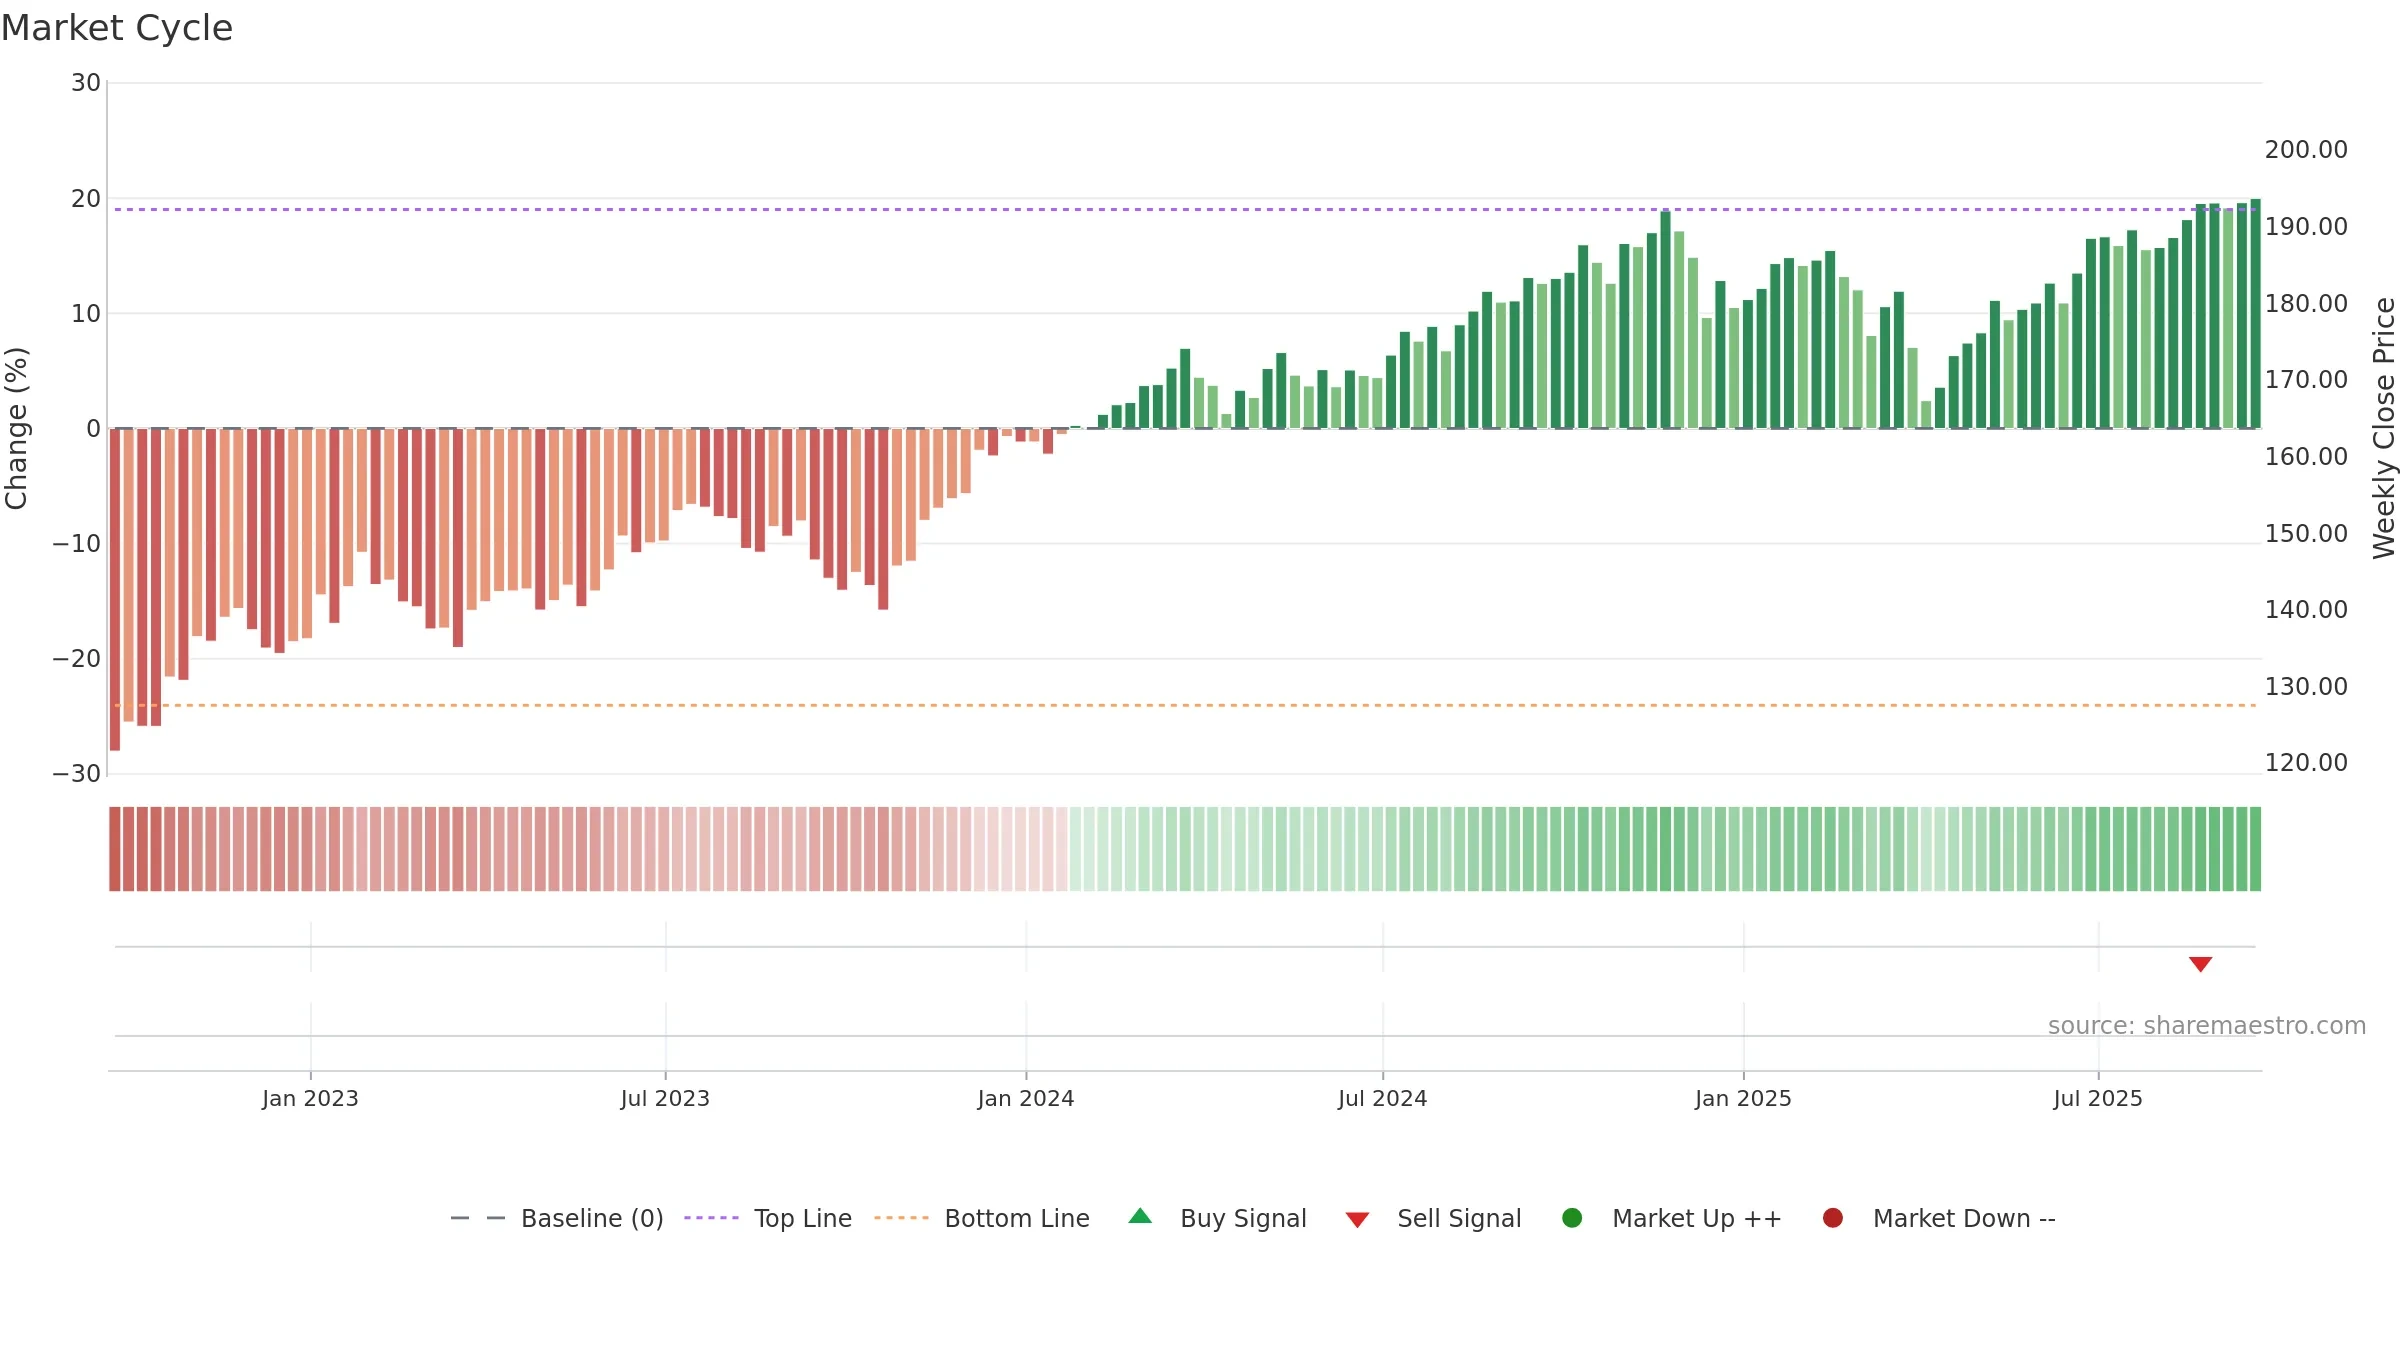Toggle the Sell Signal legend entry
Screen dimensions: 2400x1350
coord(1433,1218)
